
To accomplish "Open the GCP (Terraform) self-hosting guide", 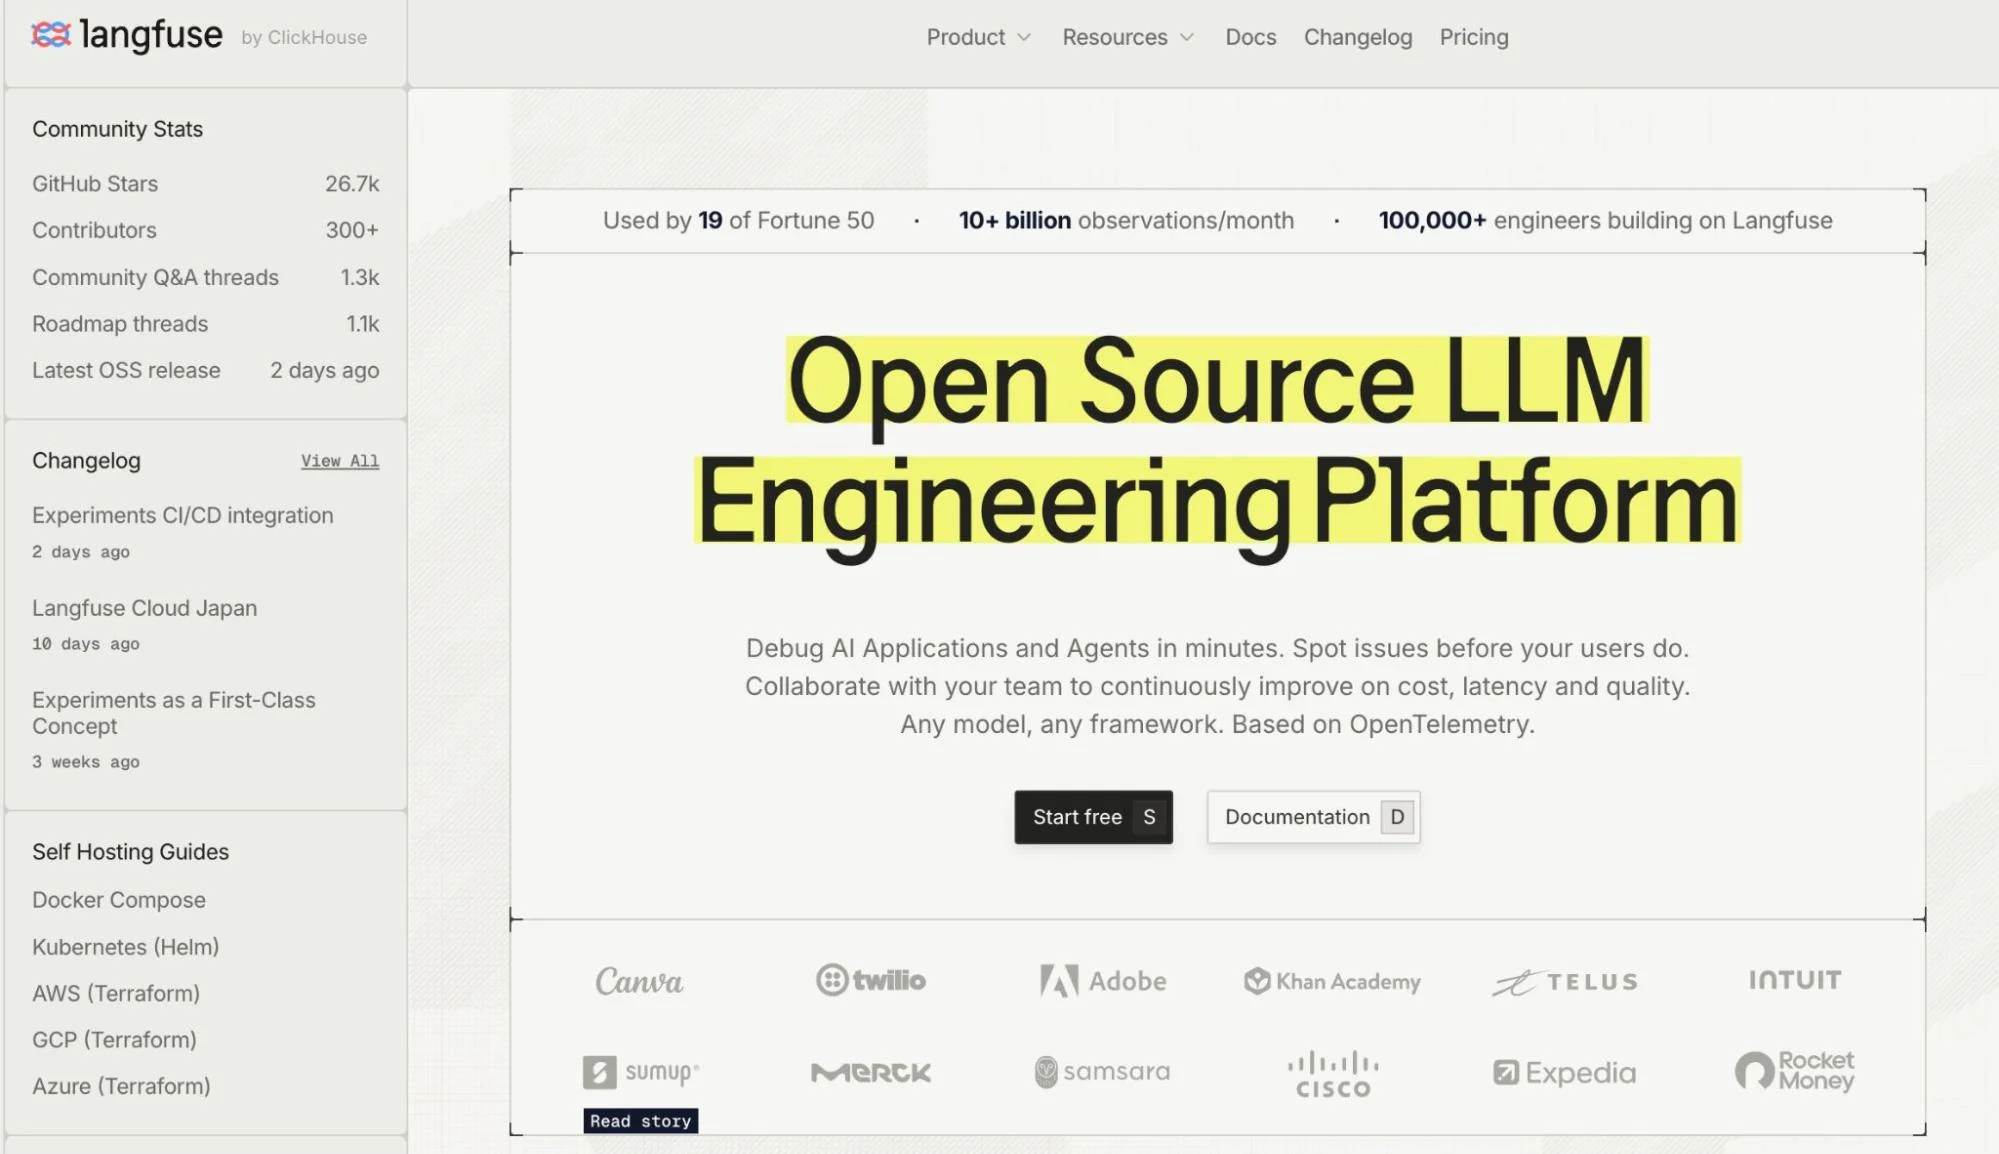I will coord(114,1040).
